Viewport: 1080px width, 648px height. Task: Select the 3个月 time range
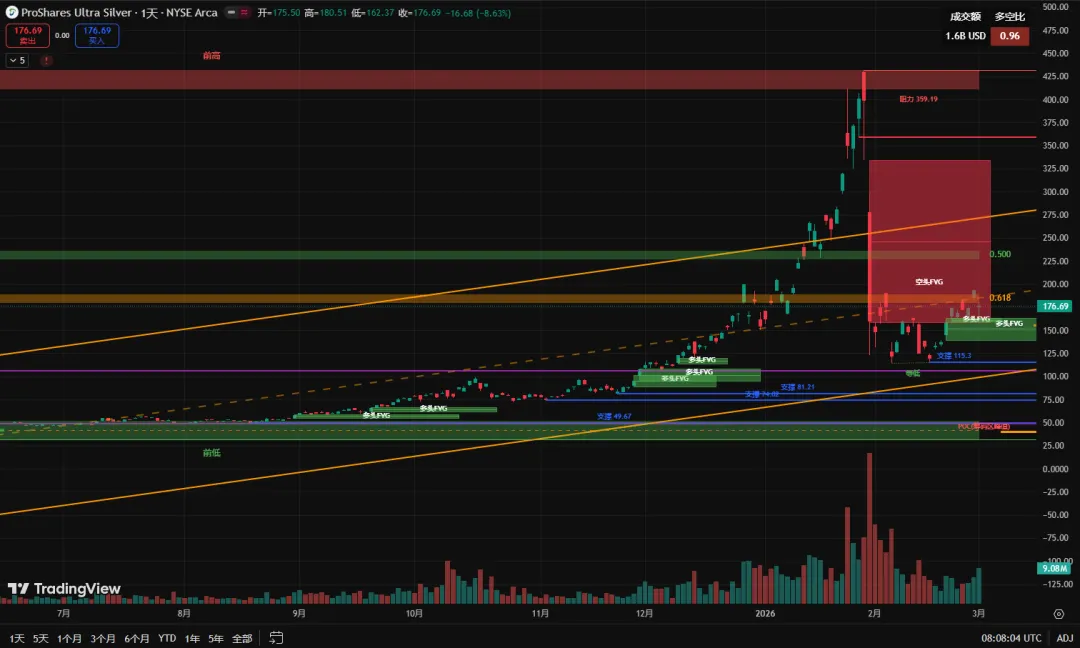(x=102, y=638)
